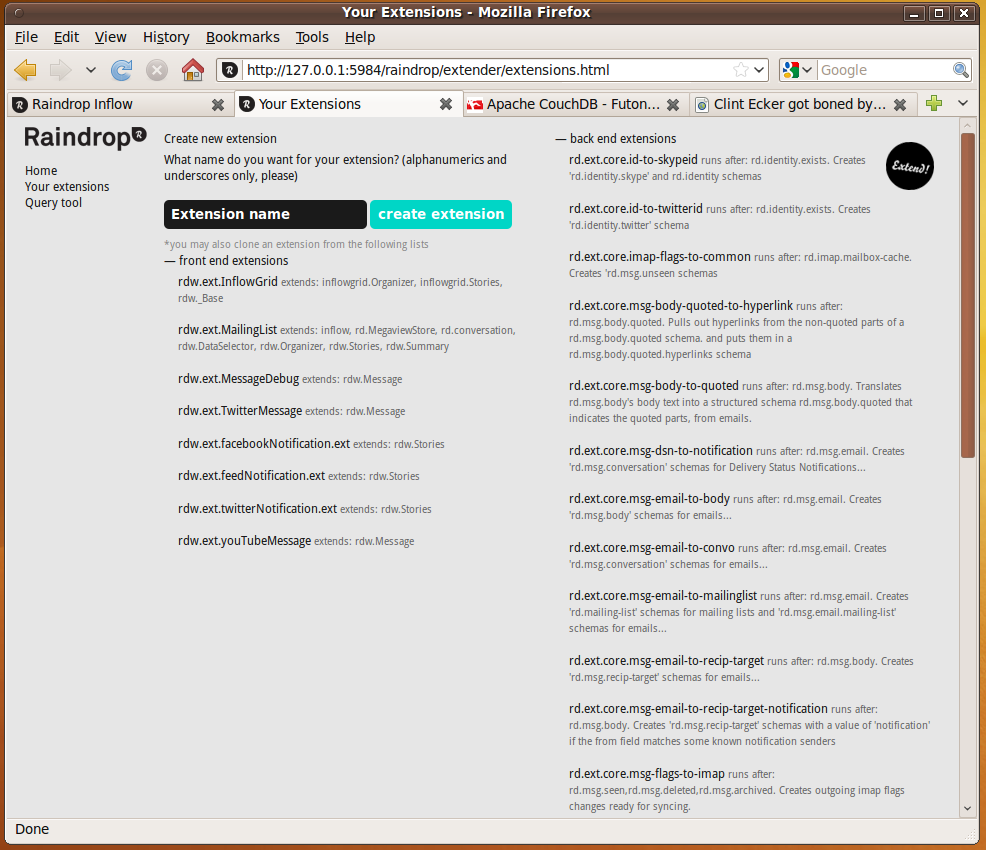This screenshot has width=986, height=850.
Task: Open the Edit menu
Action: [66, 37]
